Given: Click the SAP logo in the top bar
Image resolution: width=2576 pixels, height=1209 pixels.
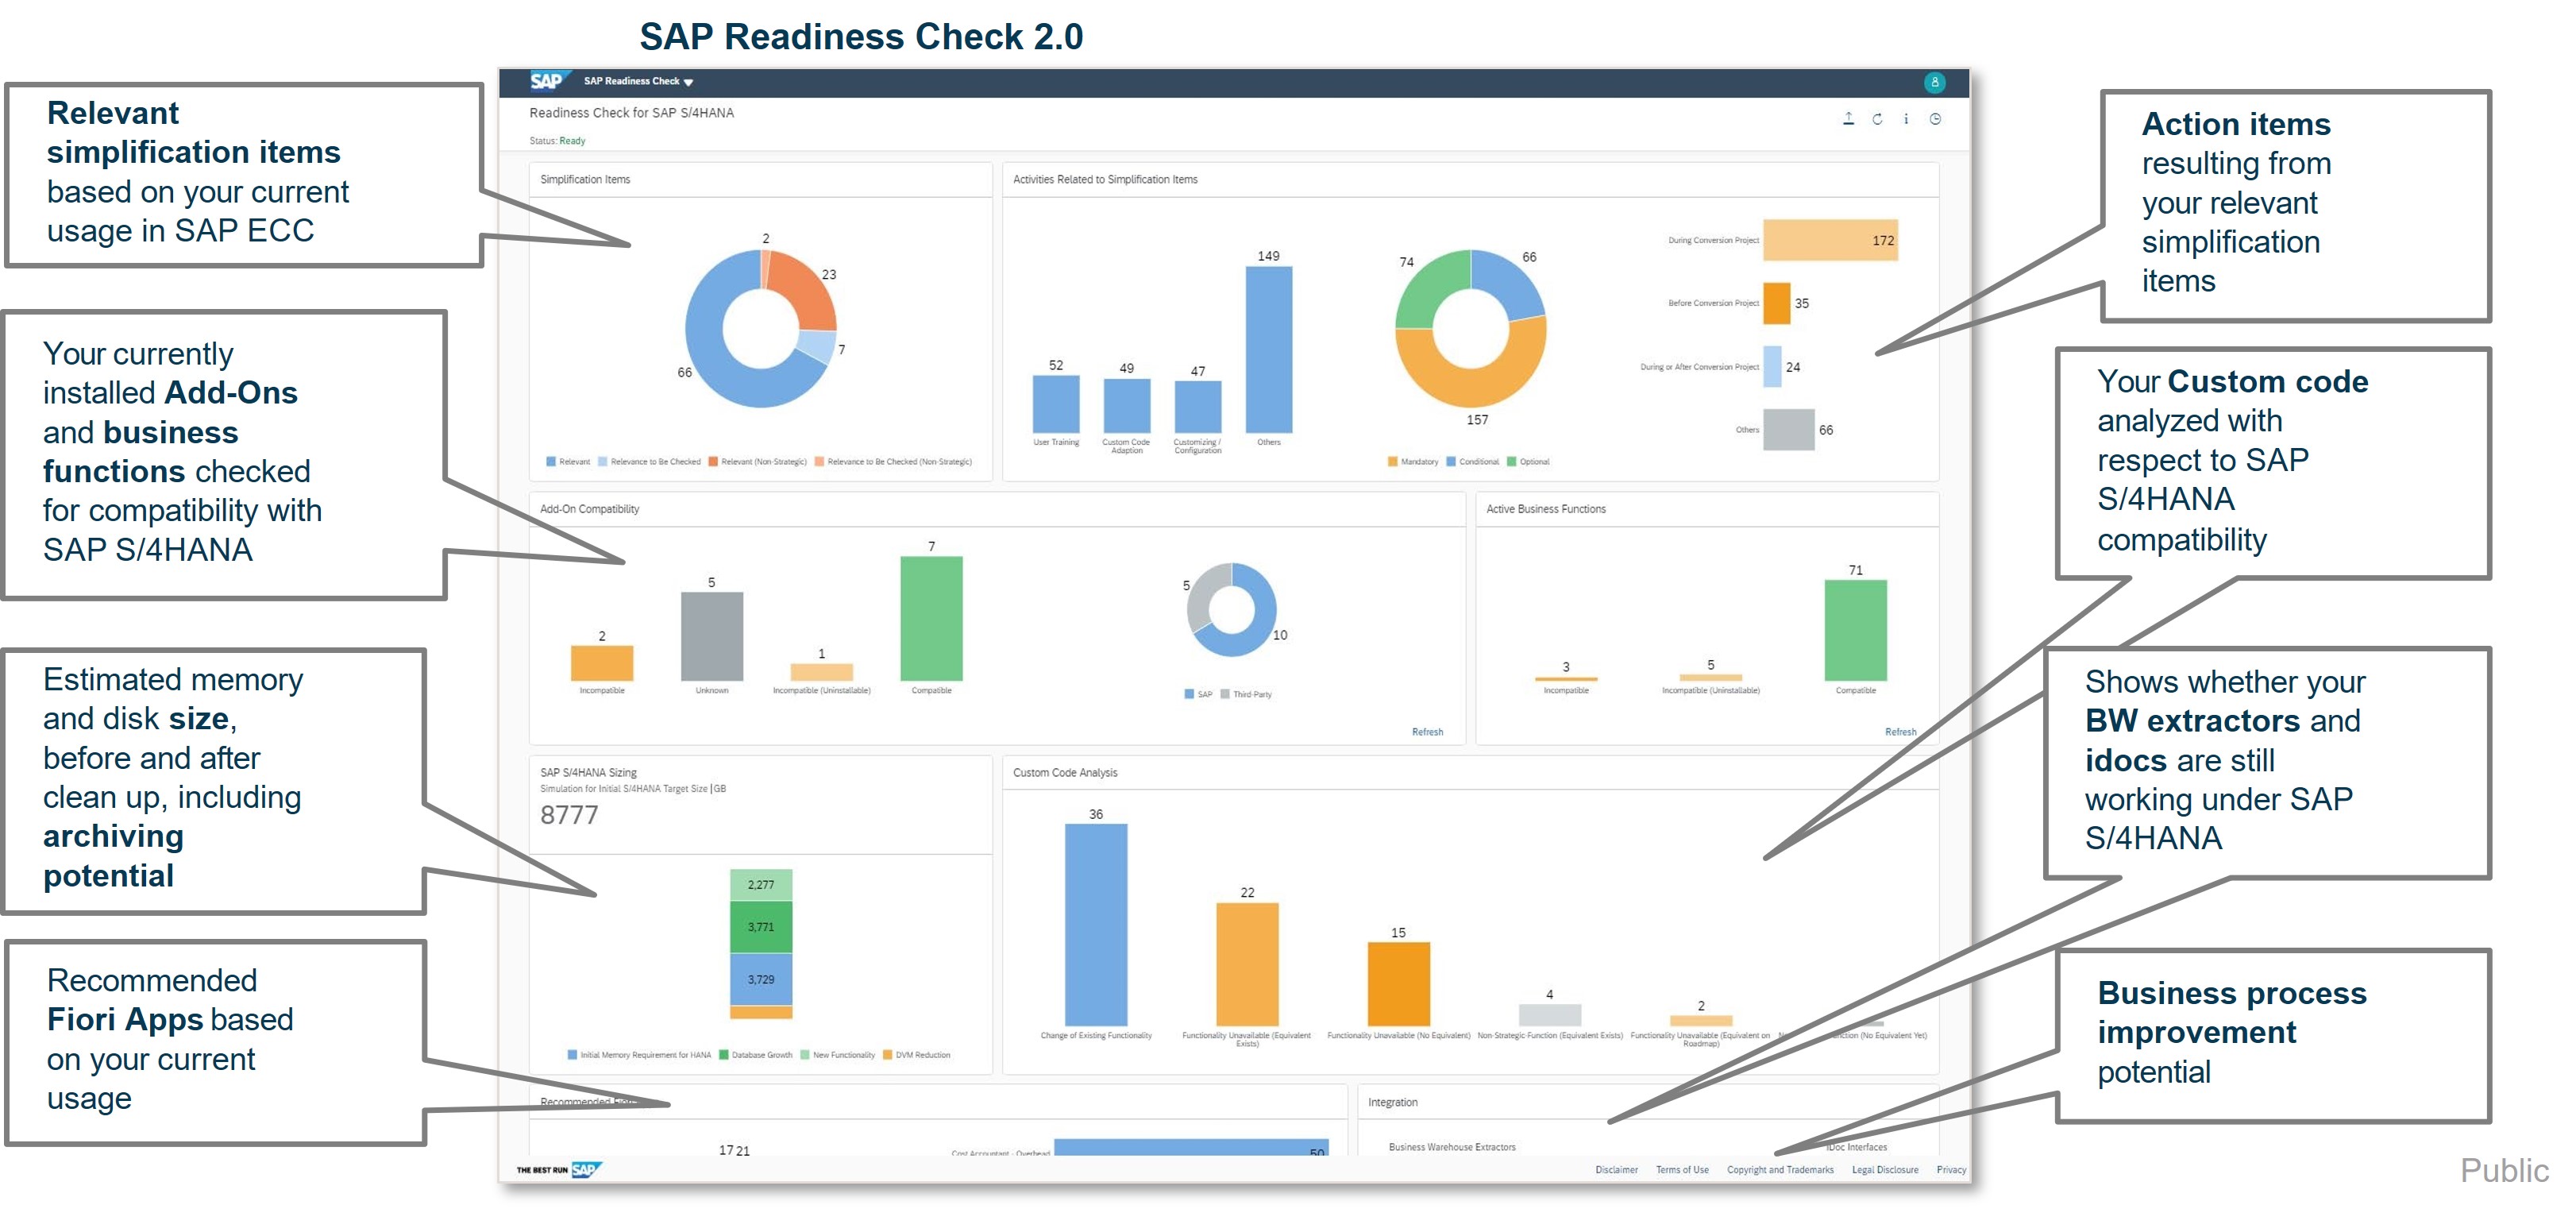Looking at the screenshot, I should 546,81.
